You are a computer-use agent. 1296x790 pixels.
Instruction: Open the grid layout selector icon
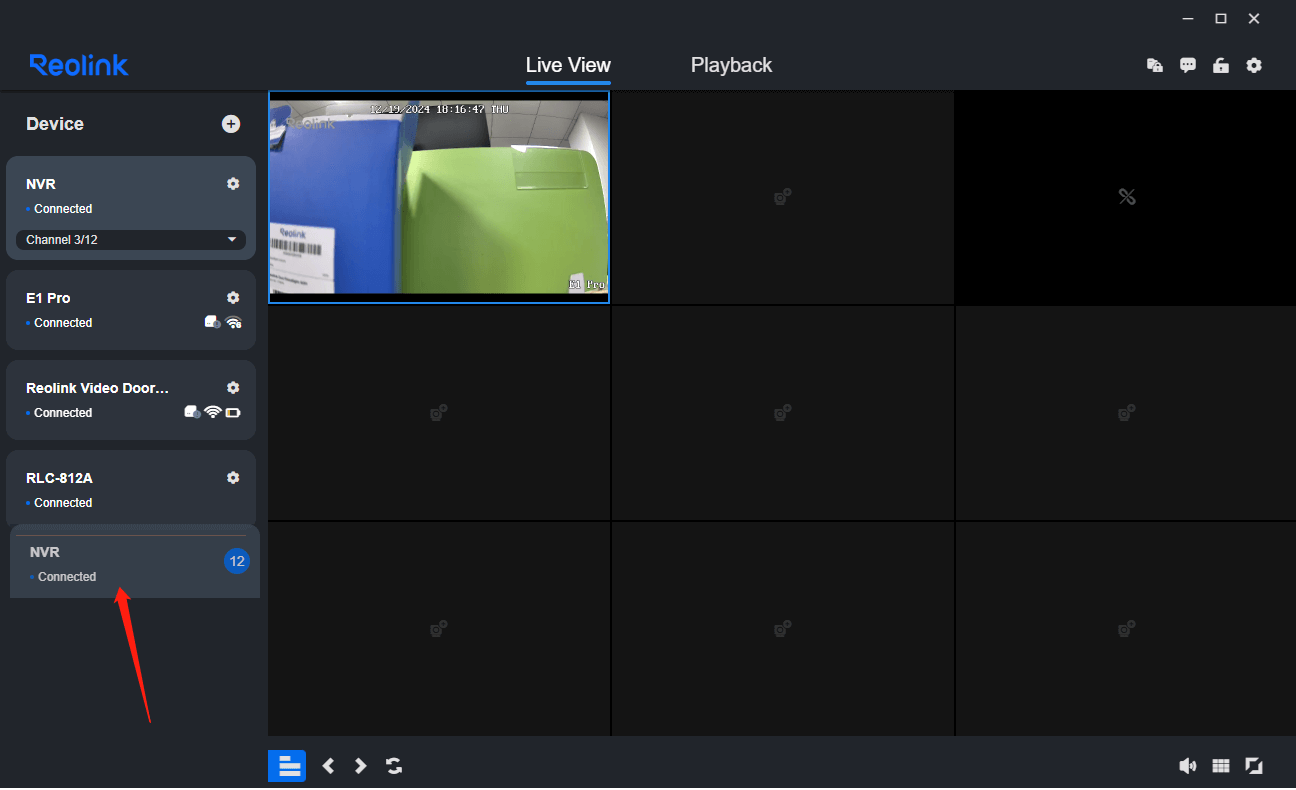(1221, 766)
